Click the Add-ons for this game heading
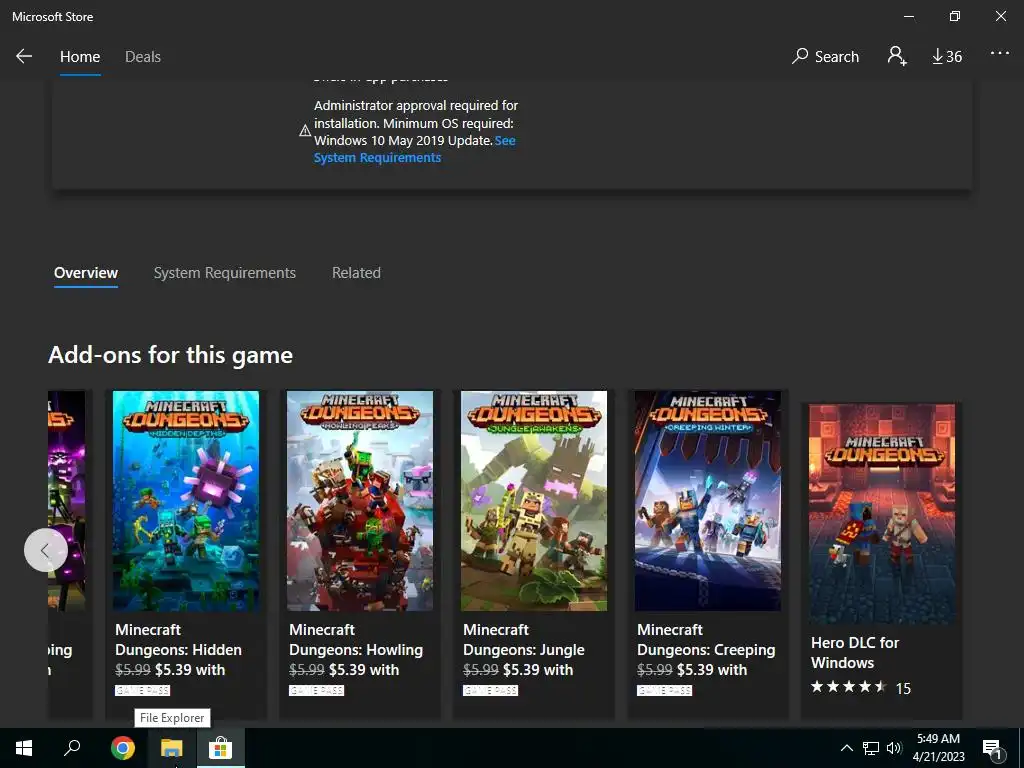Screen dimensions: 1024x768 170,355
